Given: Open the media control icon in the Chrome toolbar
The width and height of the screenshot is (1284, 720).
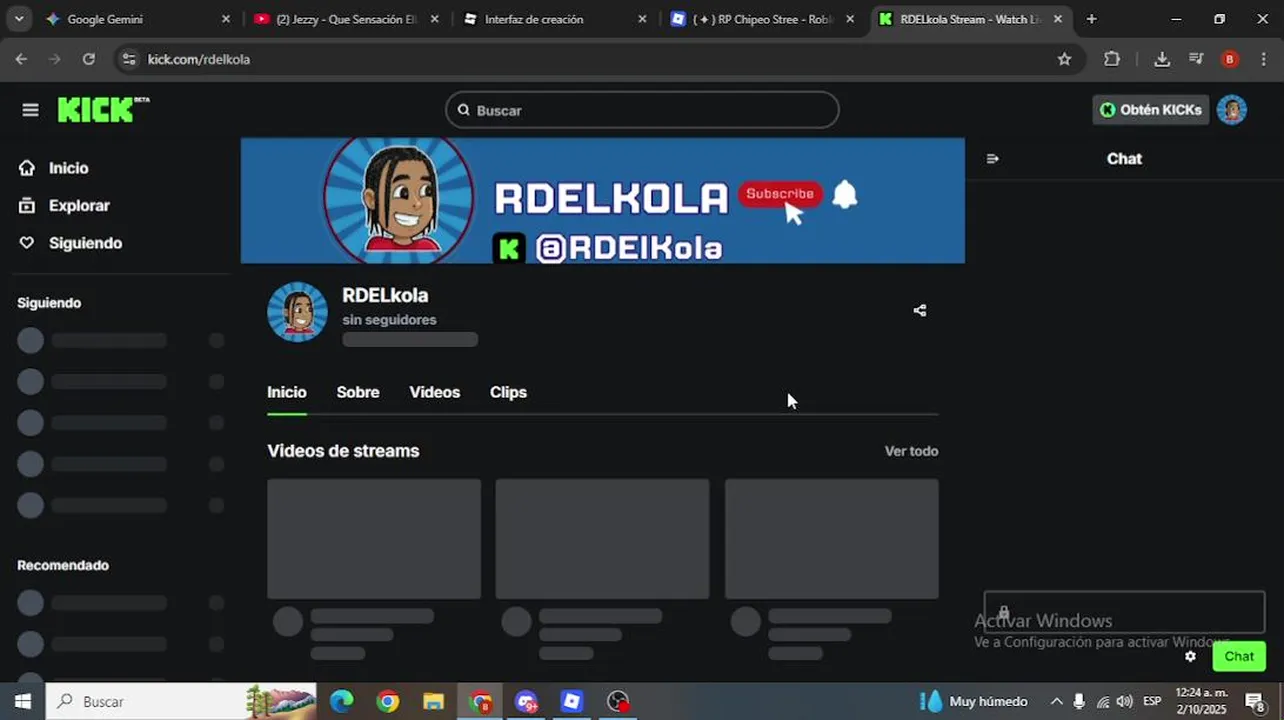Looking at the screenshot, I should coord(1196,59).
